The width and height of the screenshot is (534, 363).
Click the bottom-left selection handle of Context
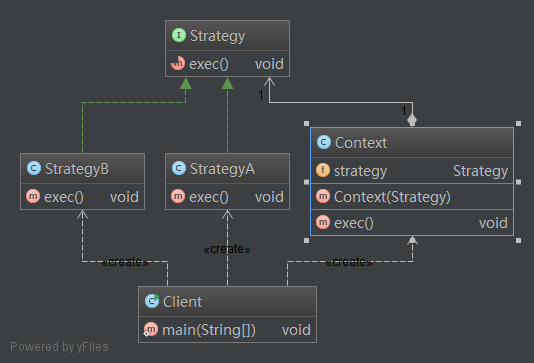tap(307, 240)
